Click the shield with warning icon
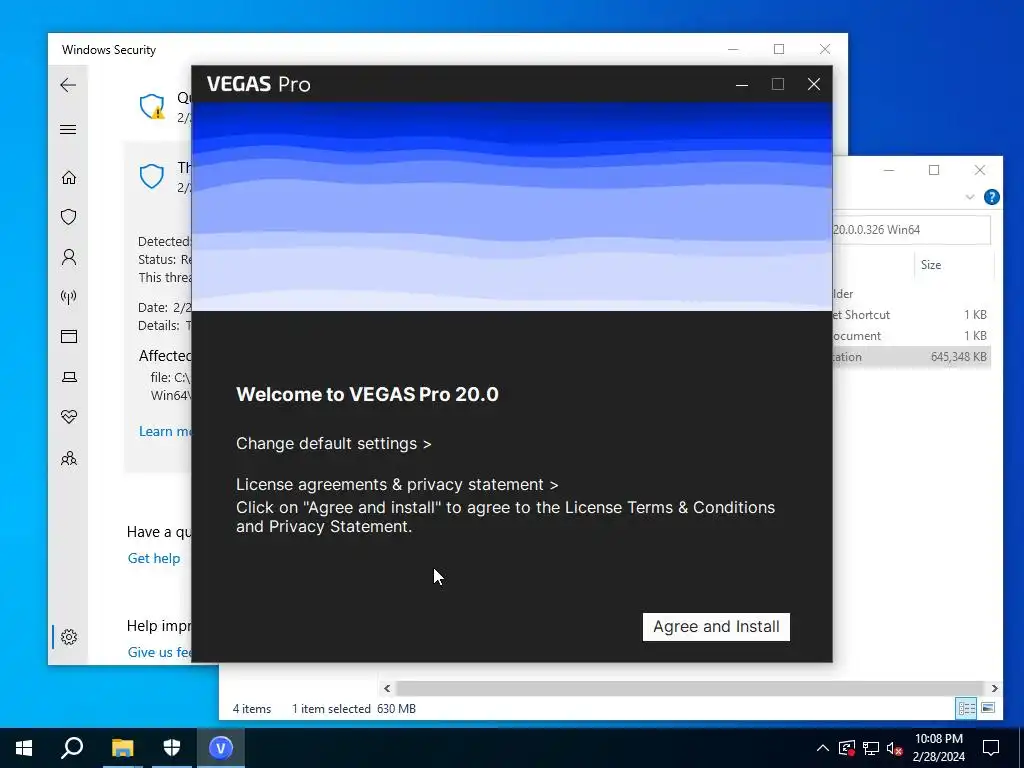This screenshot has height=768, width=1024. [x=152, y=106]
